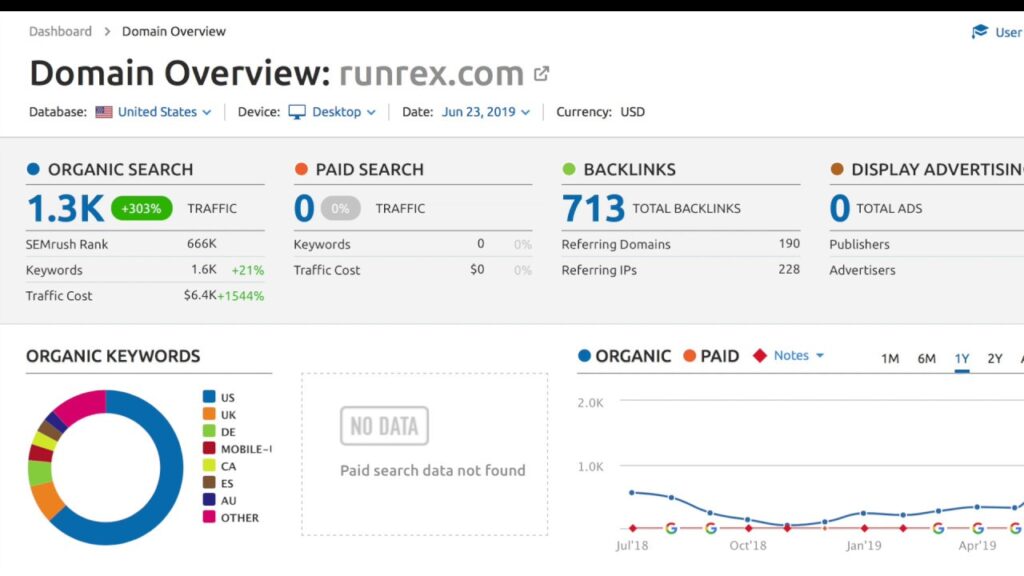Click the 1.3K organic traffic value
This screenshot has height=576, width=1024.
(x=65, y=208)
